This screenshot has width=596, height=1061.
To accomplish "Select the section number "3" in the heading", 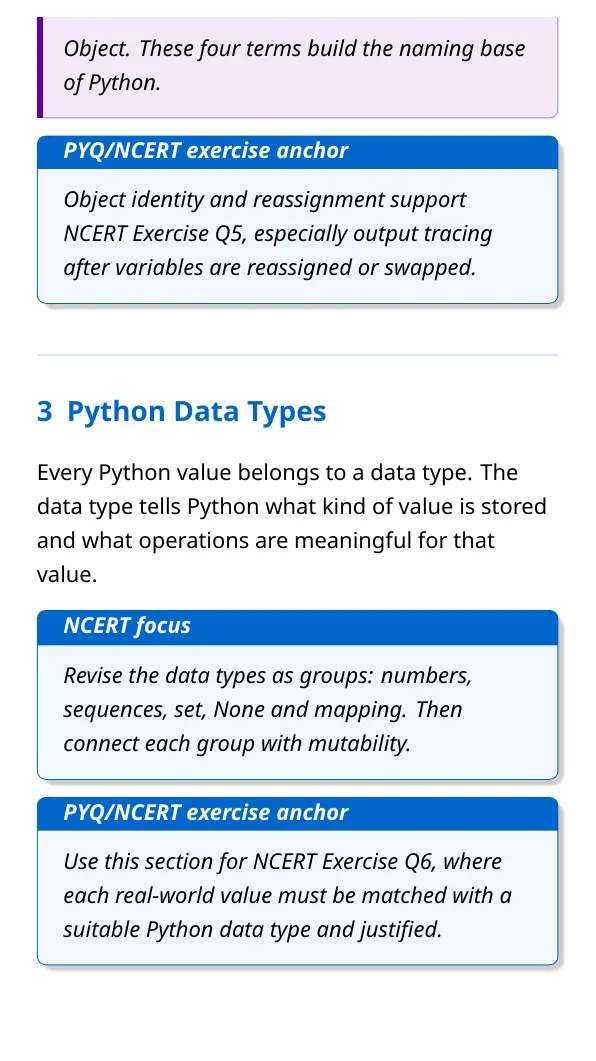I will [x=45, y=411].
